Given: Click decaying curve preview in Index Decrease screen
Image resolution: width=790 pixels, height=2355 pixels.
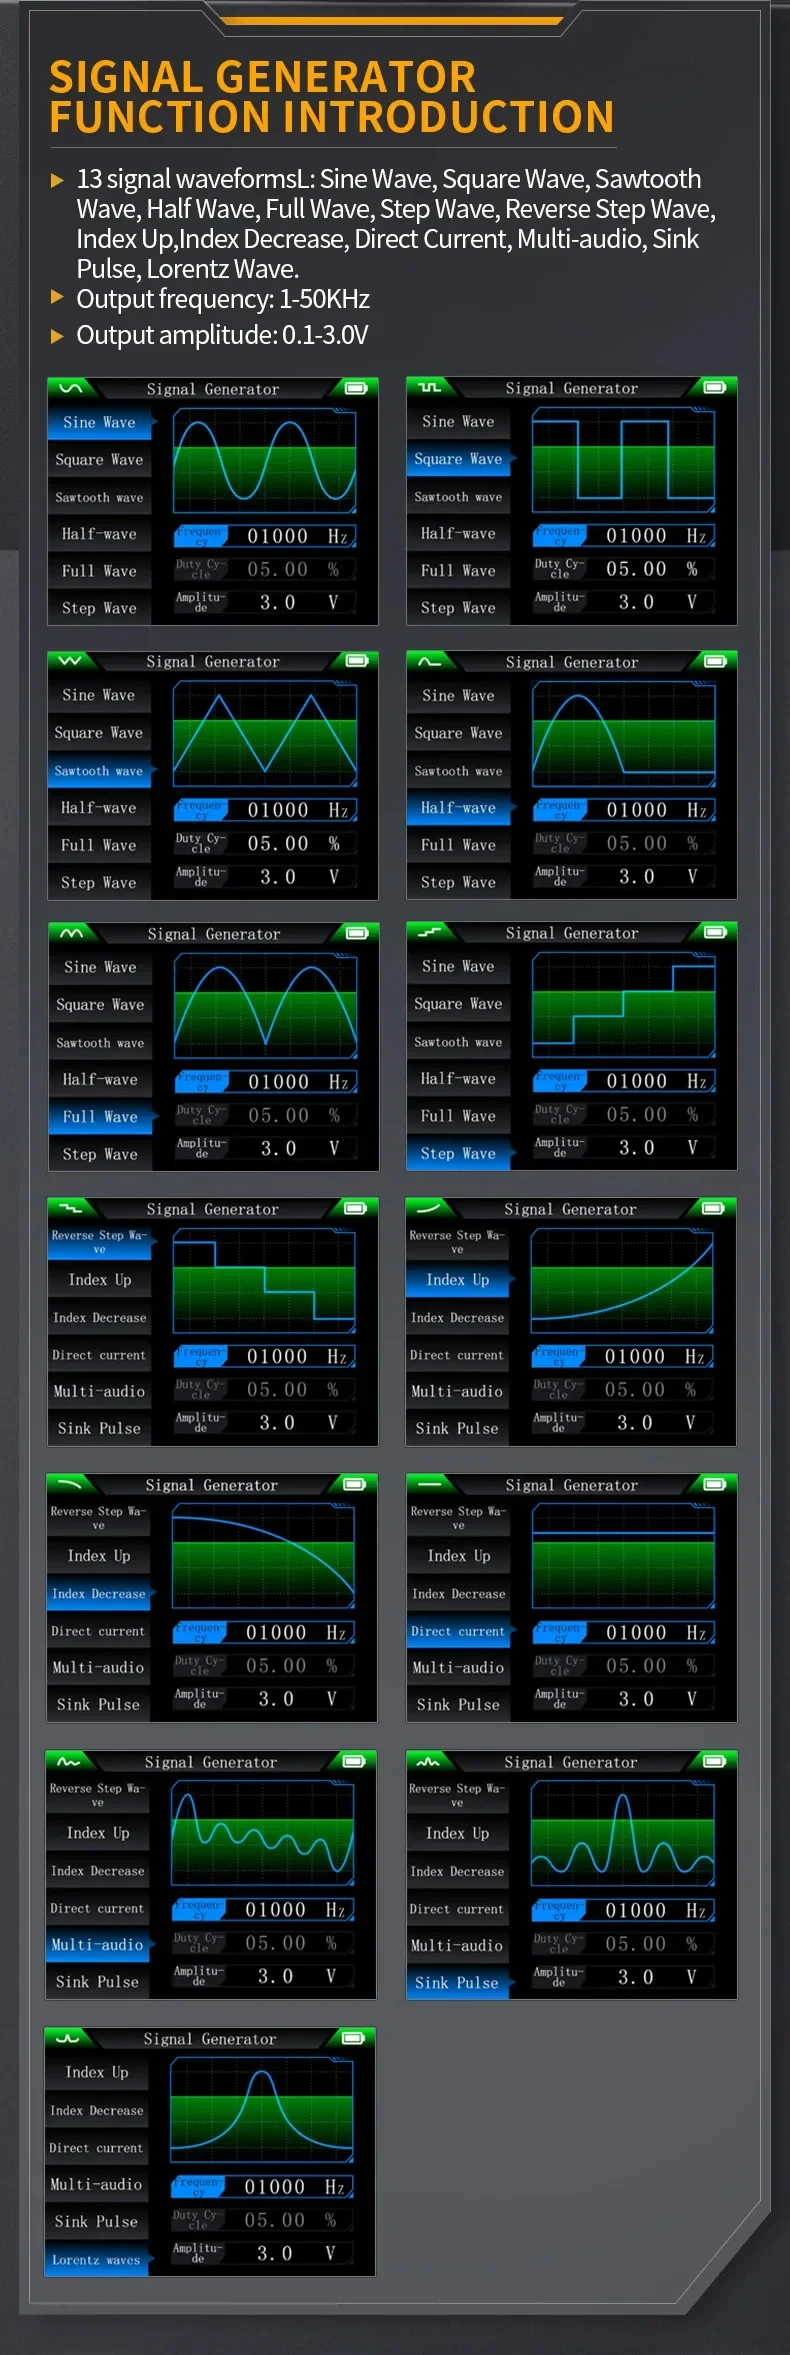Looking at the screenshot, I should pos(263,1558).
